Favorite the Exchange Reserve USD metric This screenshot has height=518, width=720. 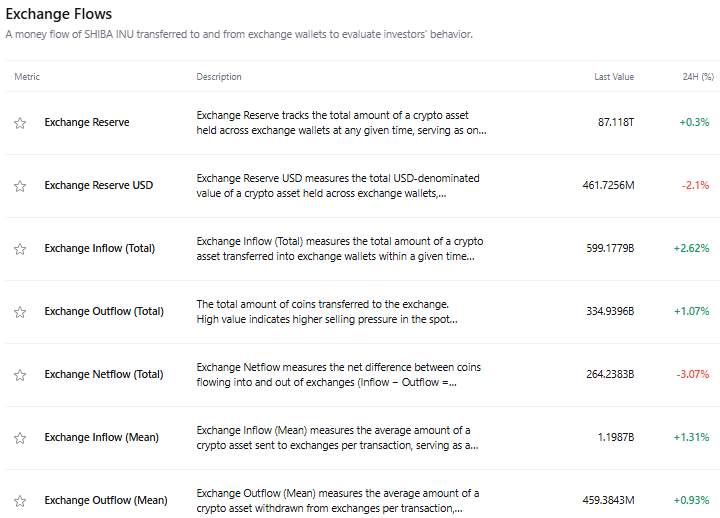point(20,186)
